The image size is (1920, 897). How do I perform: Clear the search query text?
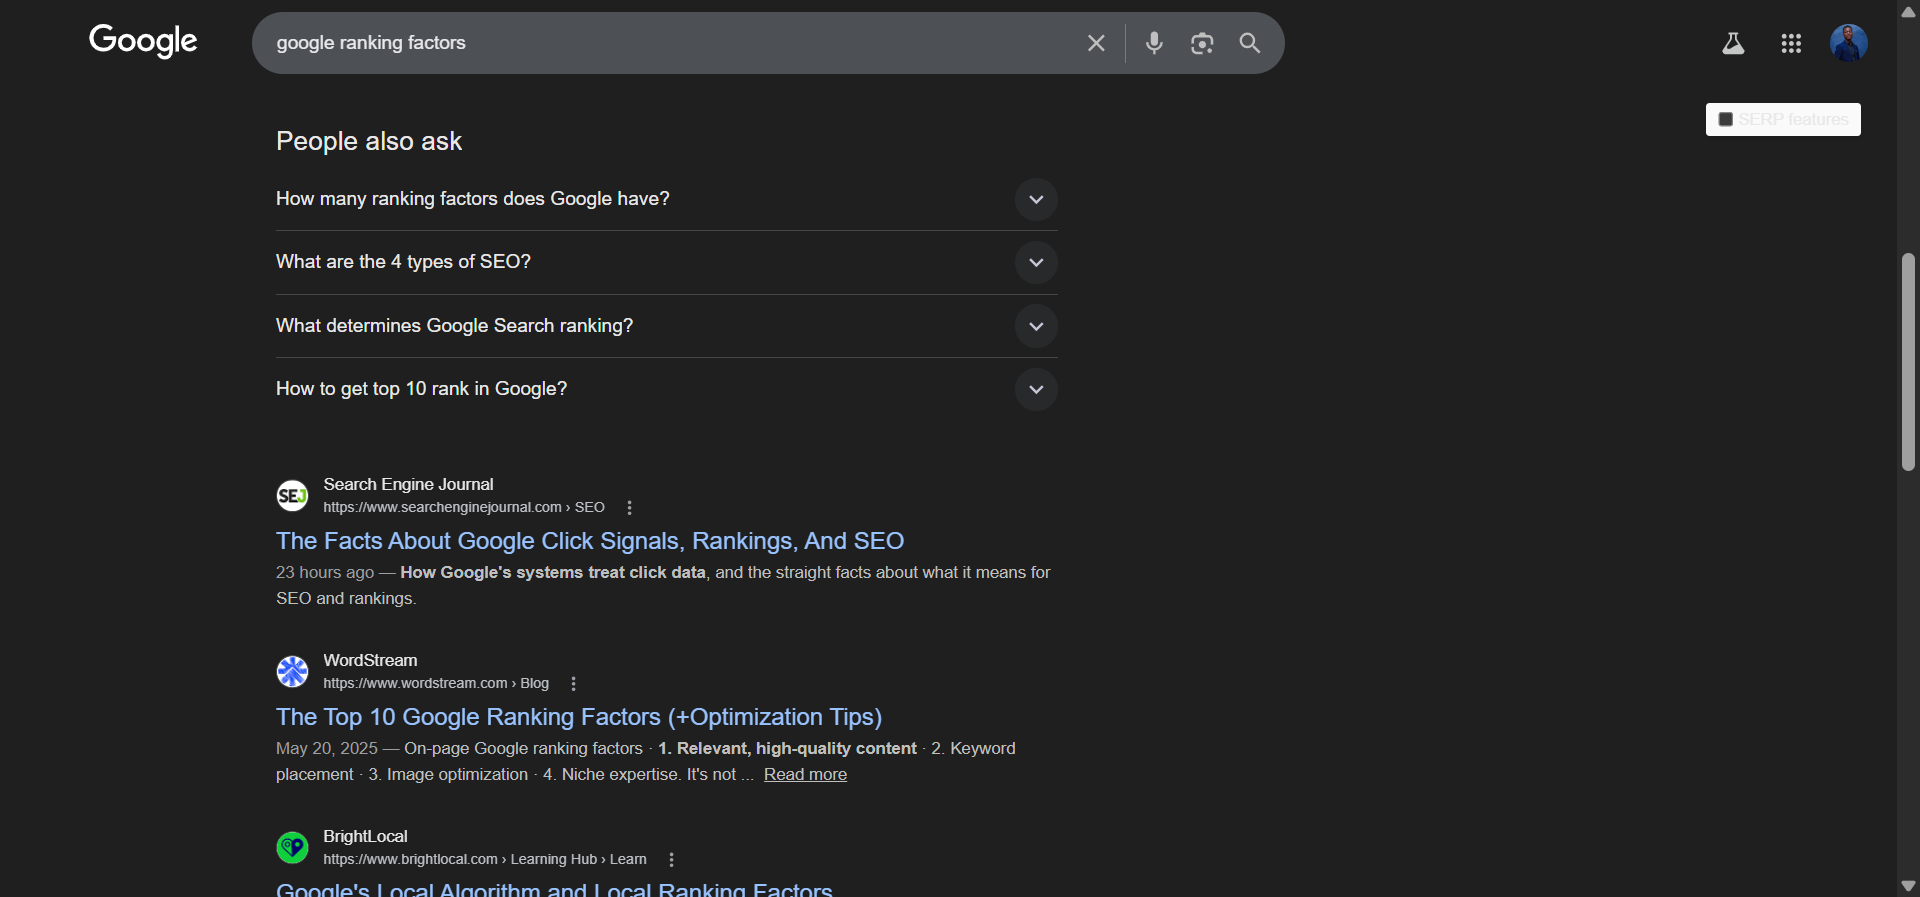click(x=1096, y=43)
